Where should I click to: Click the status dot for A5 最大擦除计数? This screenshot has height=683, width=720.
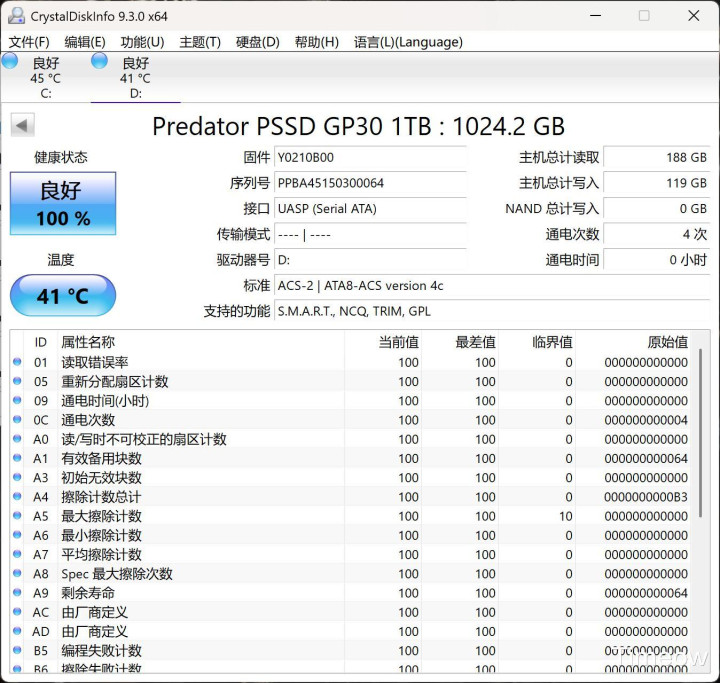pyautogui.click(x=17, y=516)
